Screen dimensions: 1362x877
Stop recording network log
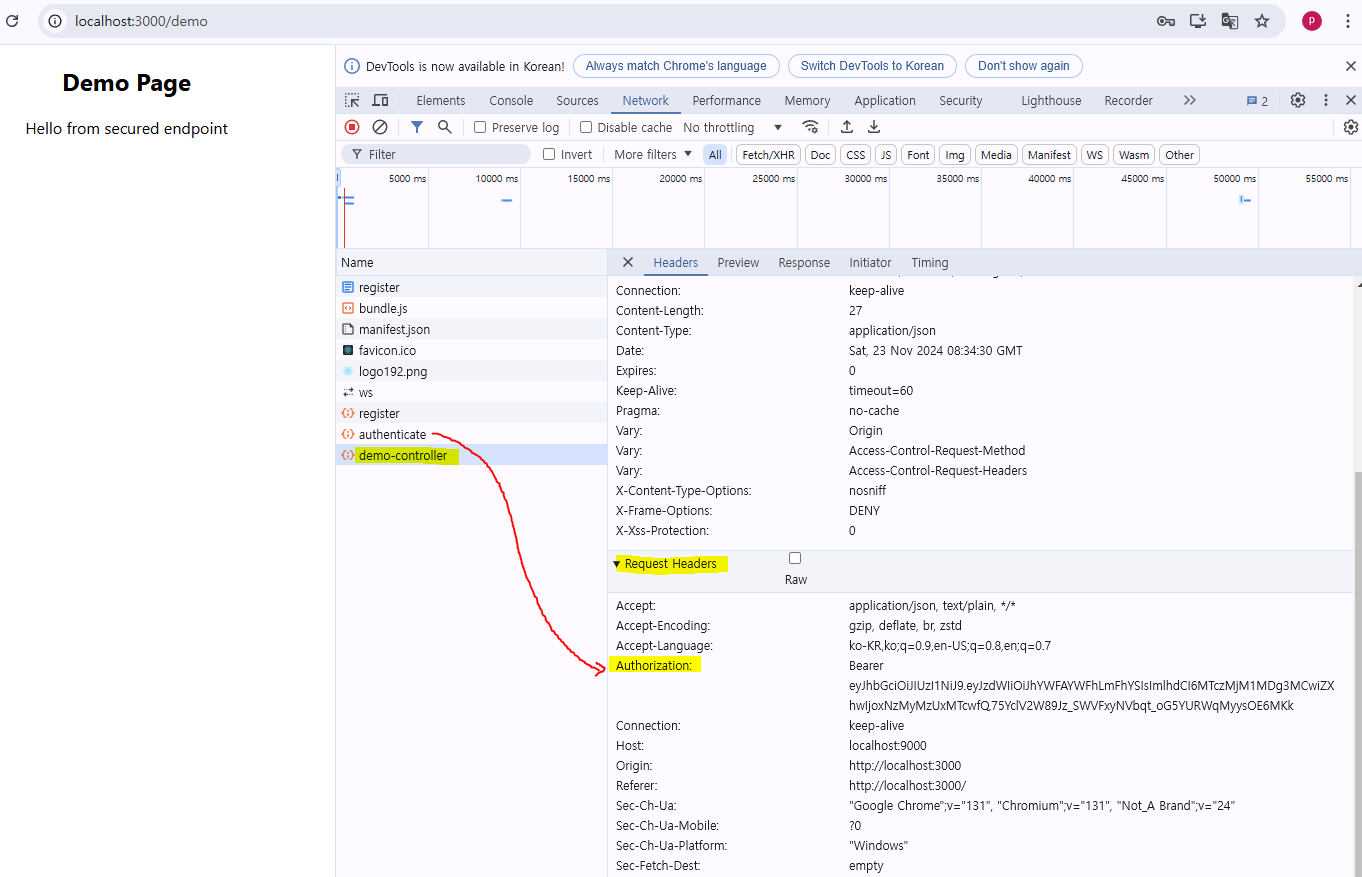coord(352,127)
